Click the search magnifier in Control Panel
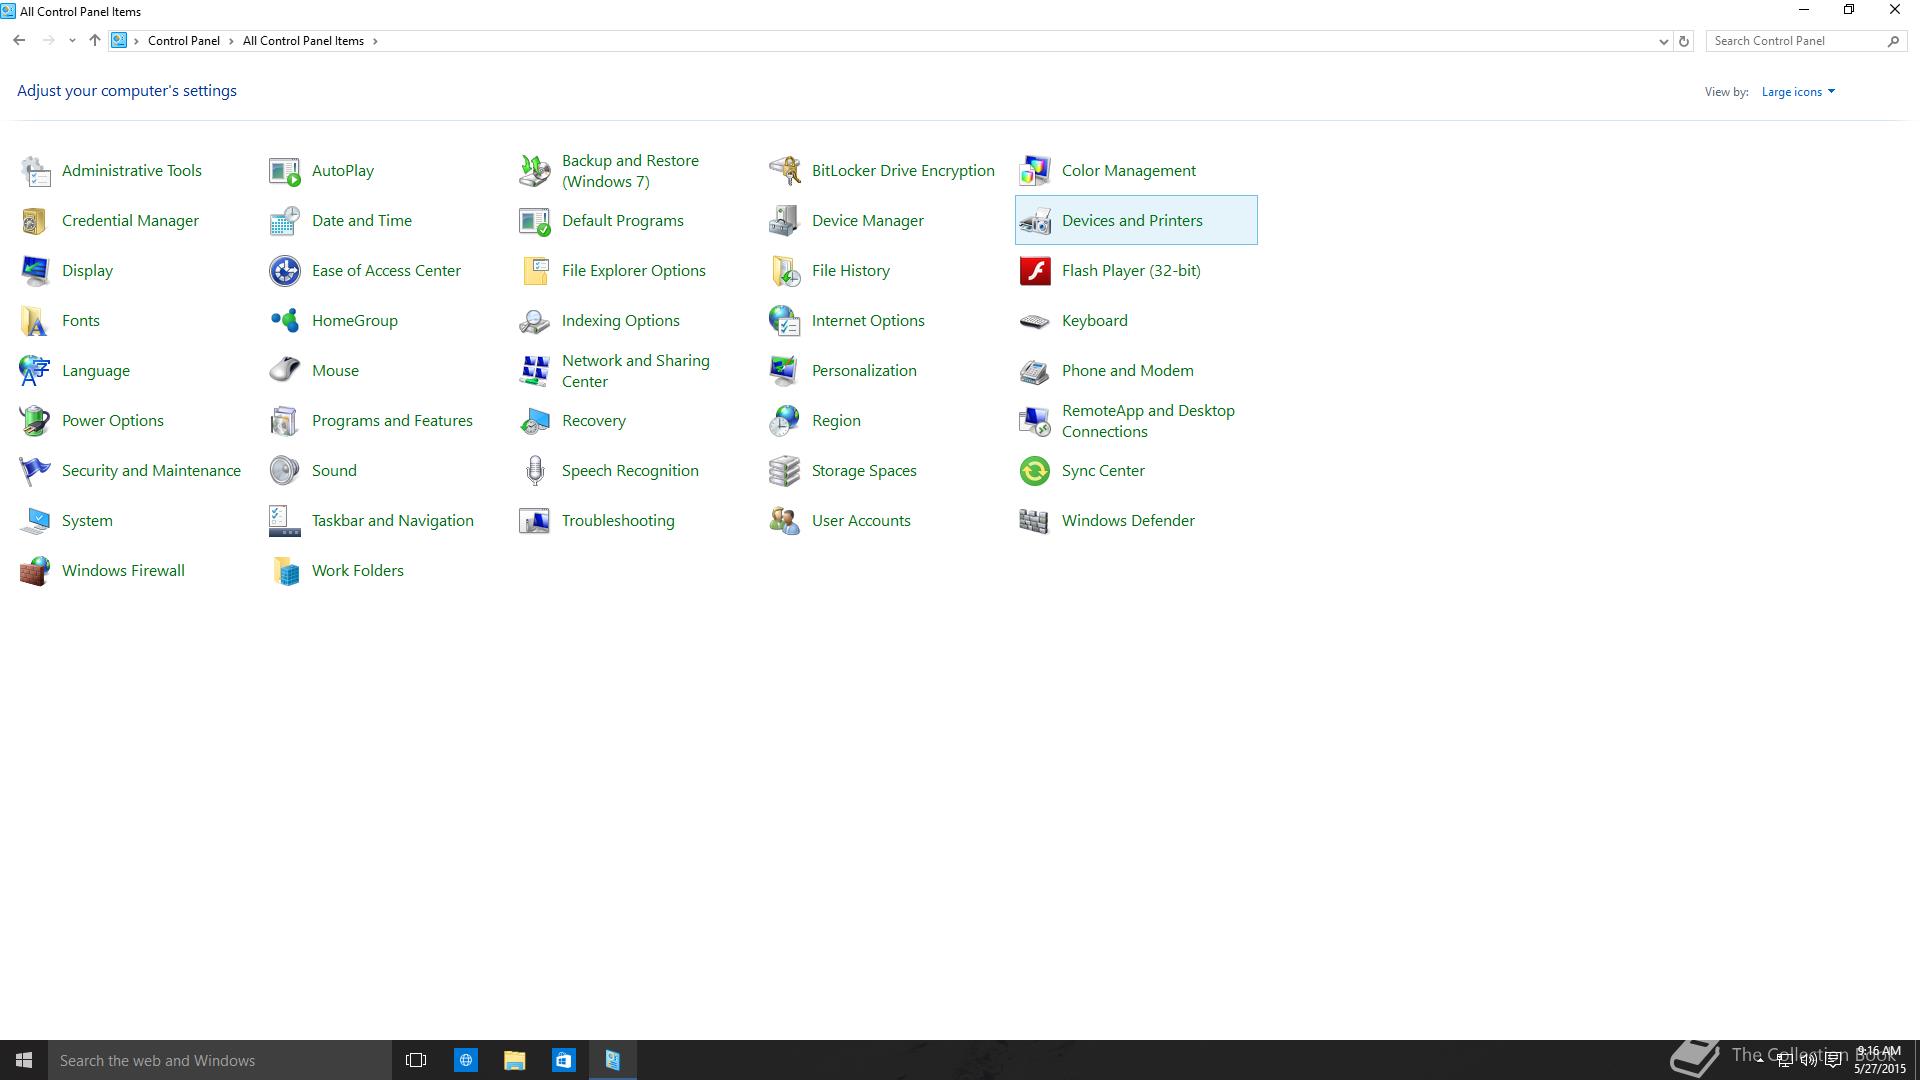Image resolution: width=1920 pixels, height=1080 pixels. coord(1893,41)
